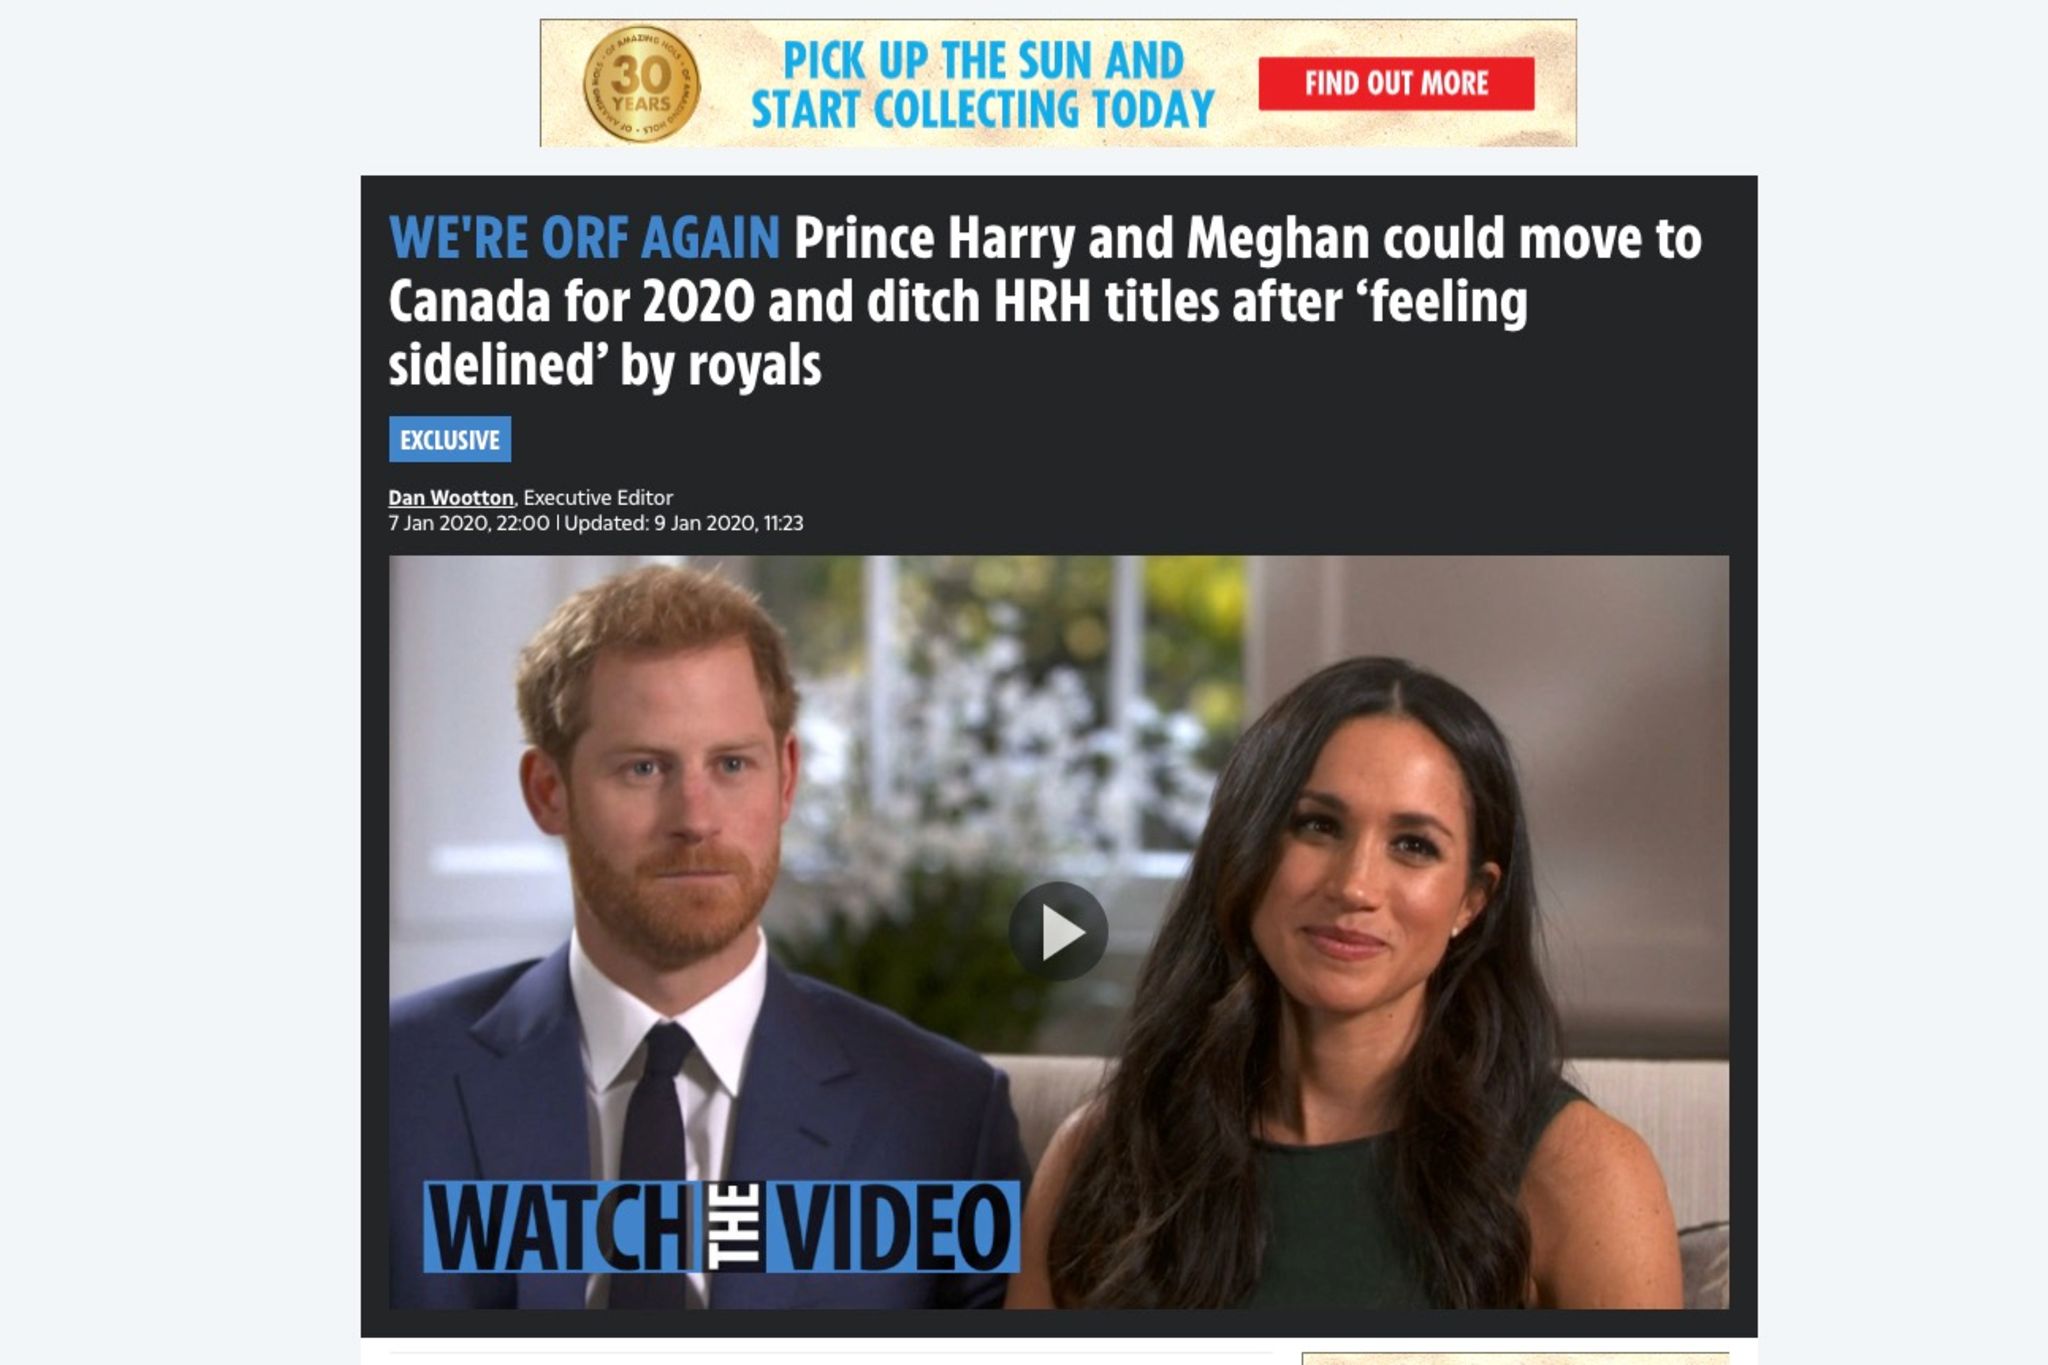The image size is (2048, 1365).
Task: Click the Pick Up The Sun banner text
Action: click(983, 84)
